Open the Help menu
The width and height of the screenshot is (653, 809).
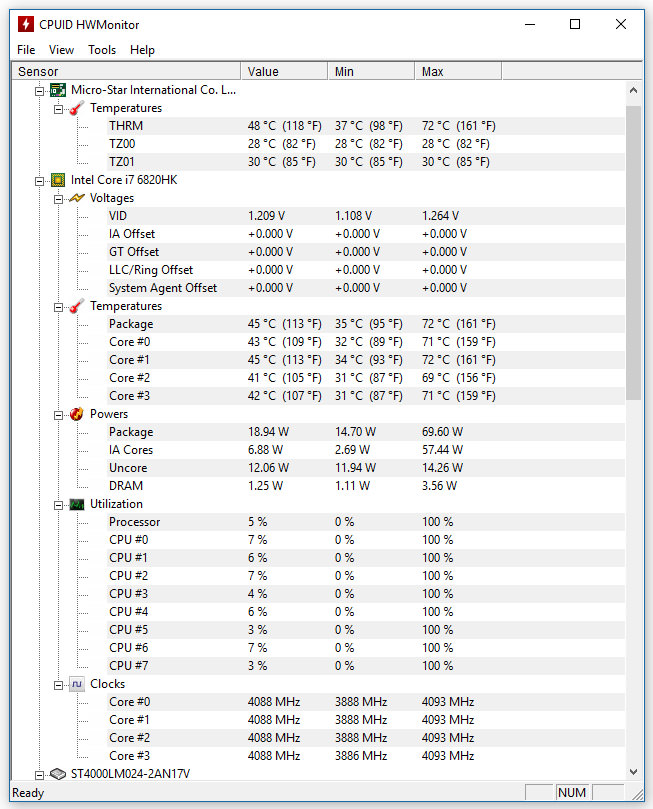click(142, 50)
